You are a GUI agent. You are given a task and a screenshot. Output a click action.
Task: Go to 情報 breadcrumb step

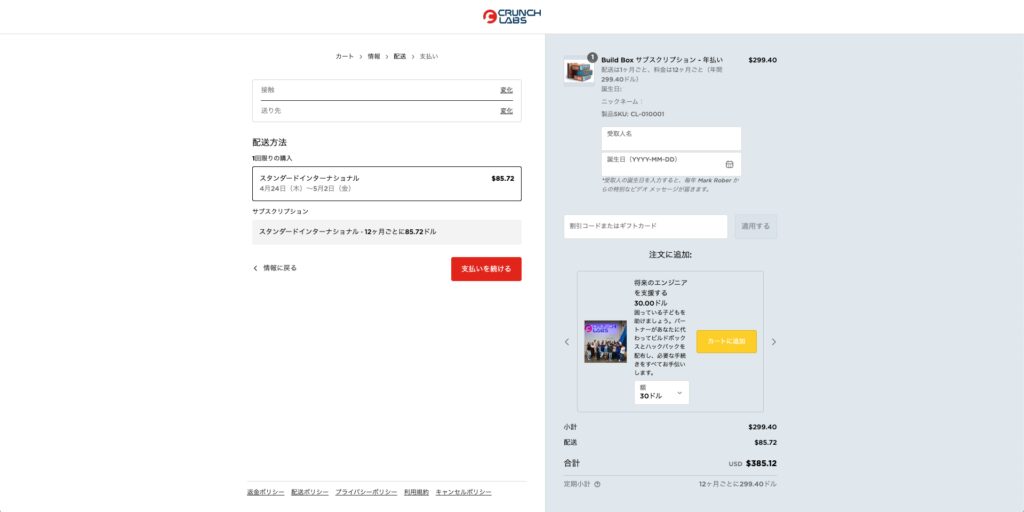[x=374, y=57]
